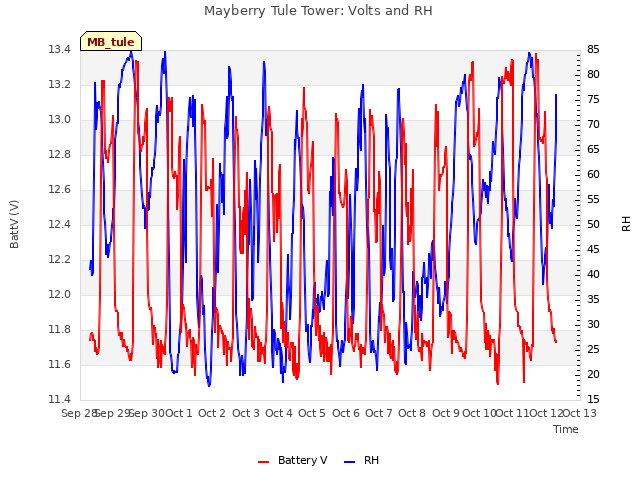The height and width of the screenshot is (480, 640).
Task: Click the 30 RH tick label
Action: coord(593,324)
